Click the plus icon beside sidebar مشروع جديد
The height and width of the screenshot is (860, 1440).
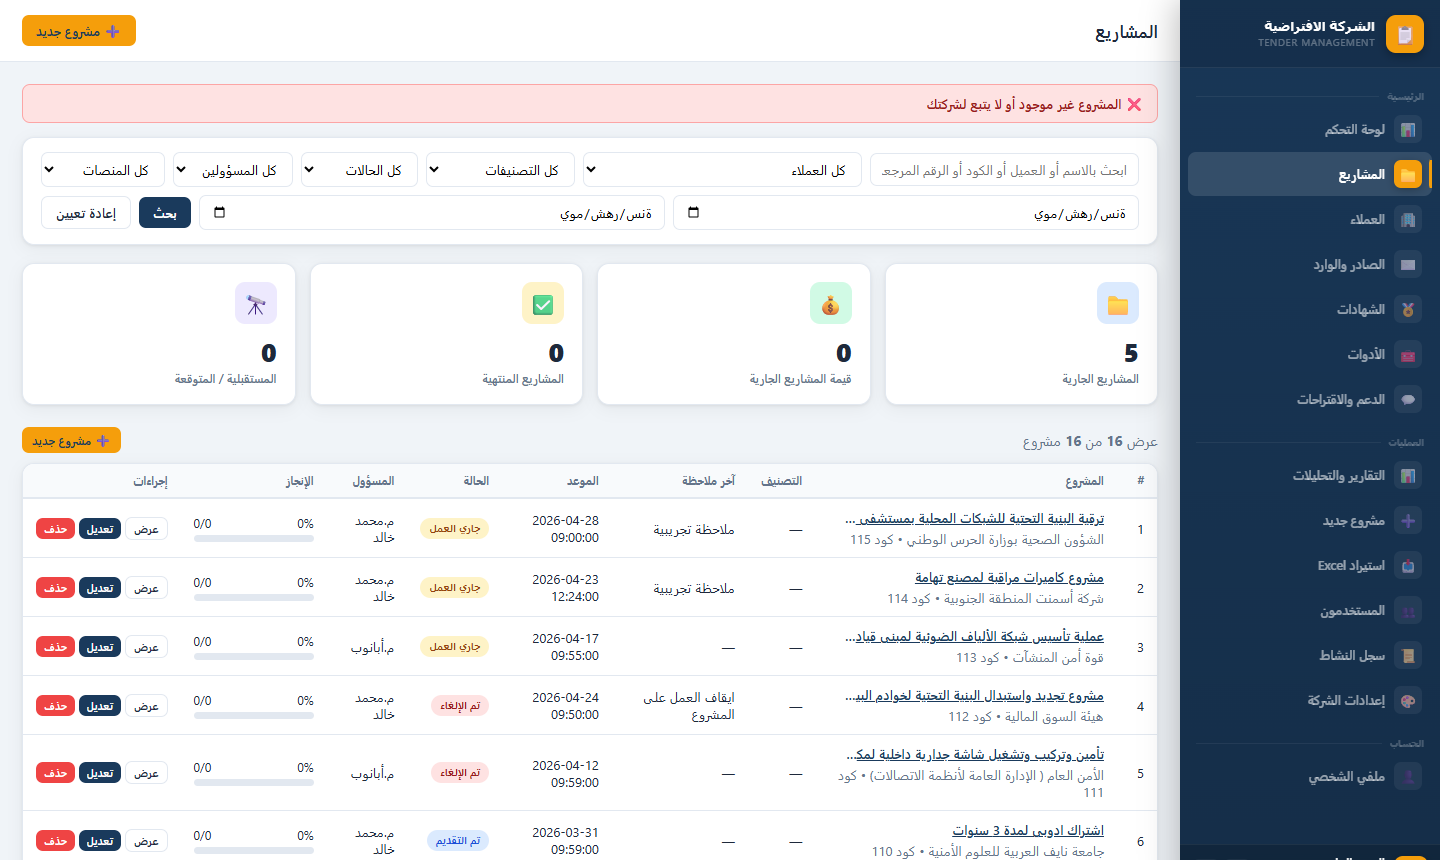(x=1408, y=521)
